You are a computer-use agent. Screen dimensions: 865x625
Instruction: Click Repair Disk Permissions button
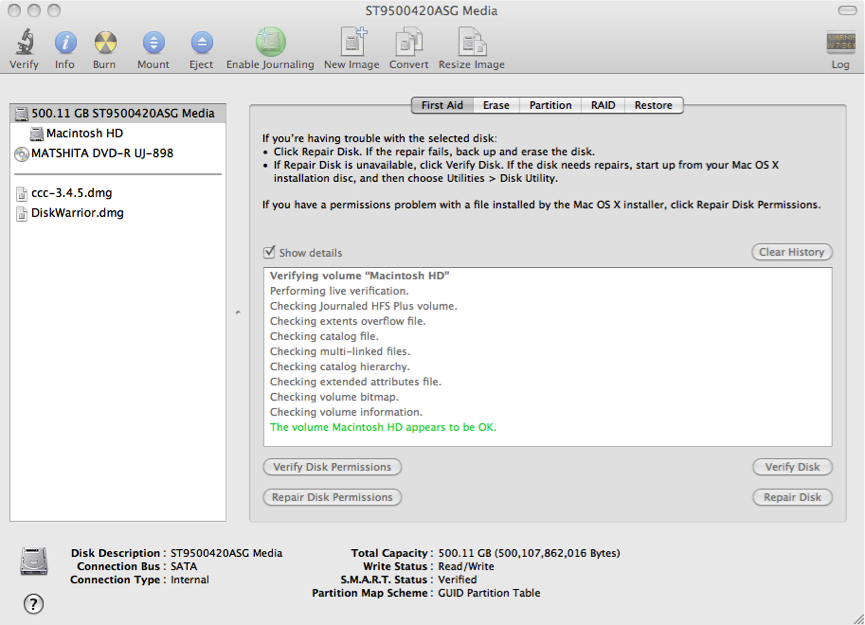(332, 497)
